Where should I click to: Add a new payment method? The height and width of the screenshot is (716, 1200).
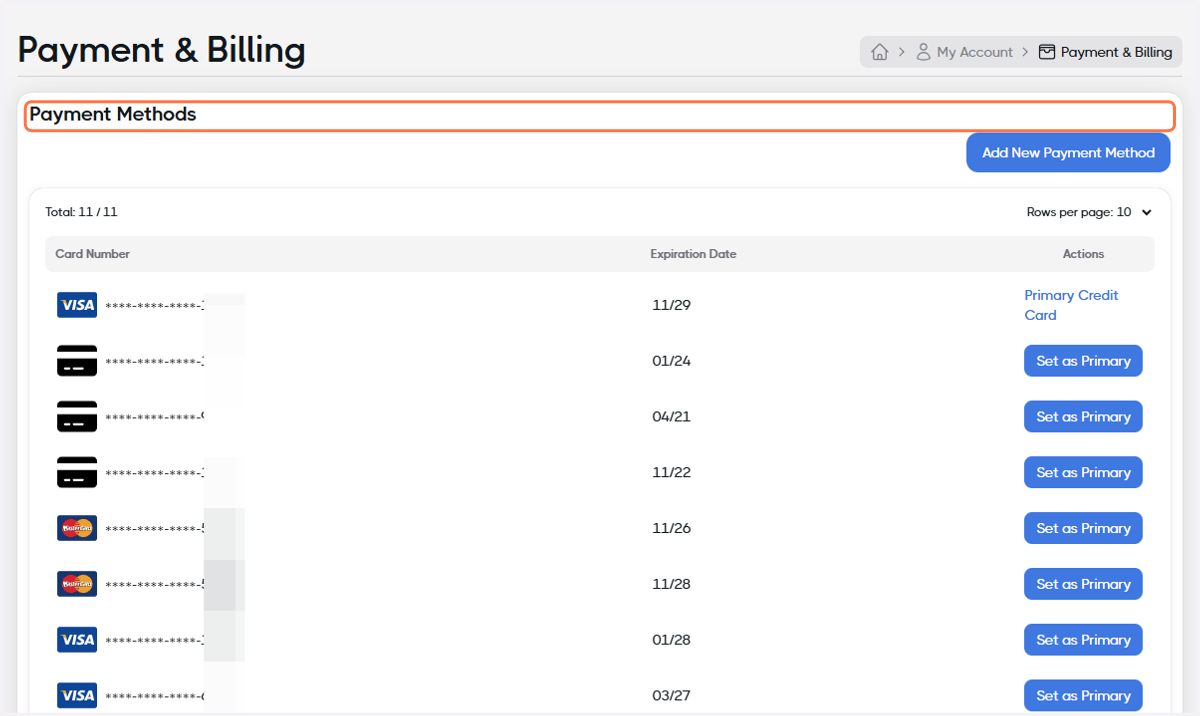click(1068, 153)
